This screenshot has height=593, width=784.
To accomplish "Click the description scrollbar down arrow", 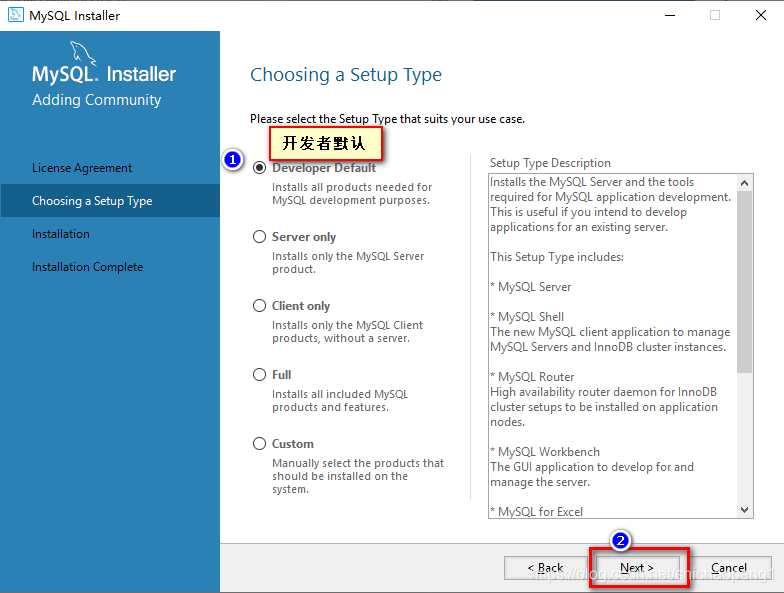I will (744, 510).
